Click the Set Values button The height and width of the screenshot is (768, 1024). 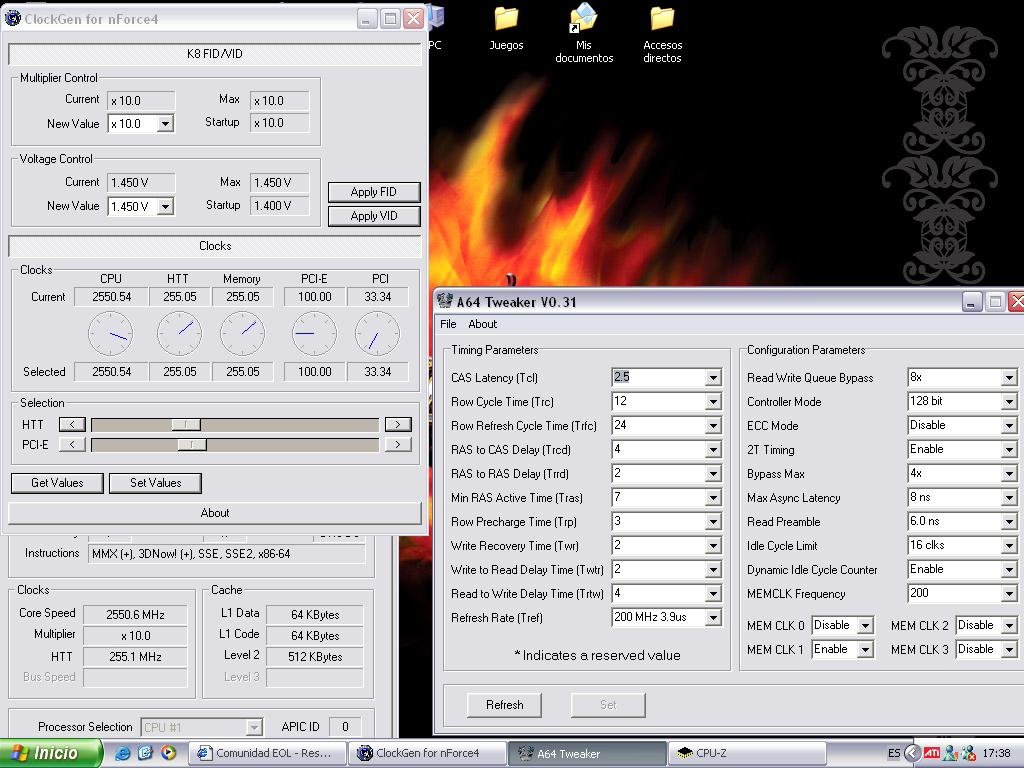pyautogui.click(x=155, y=483)
